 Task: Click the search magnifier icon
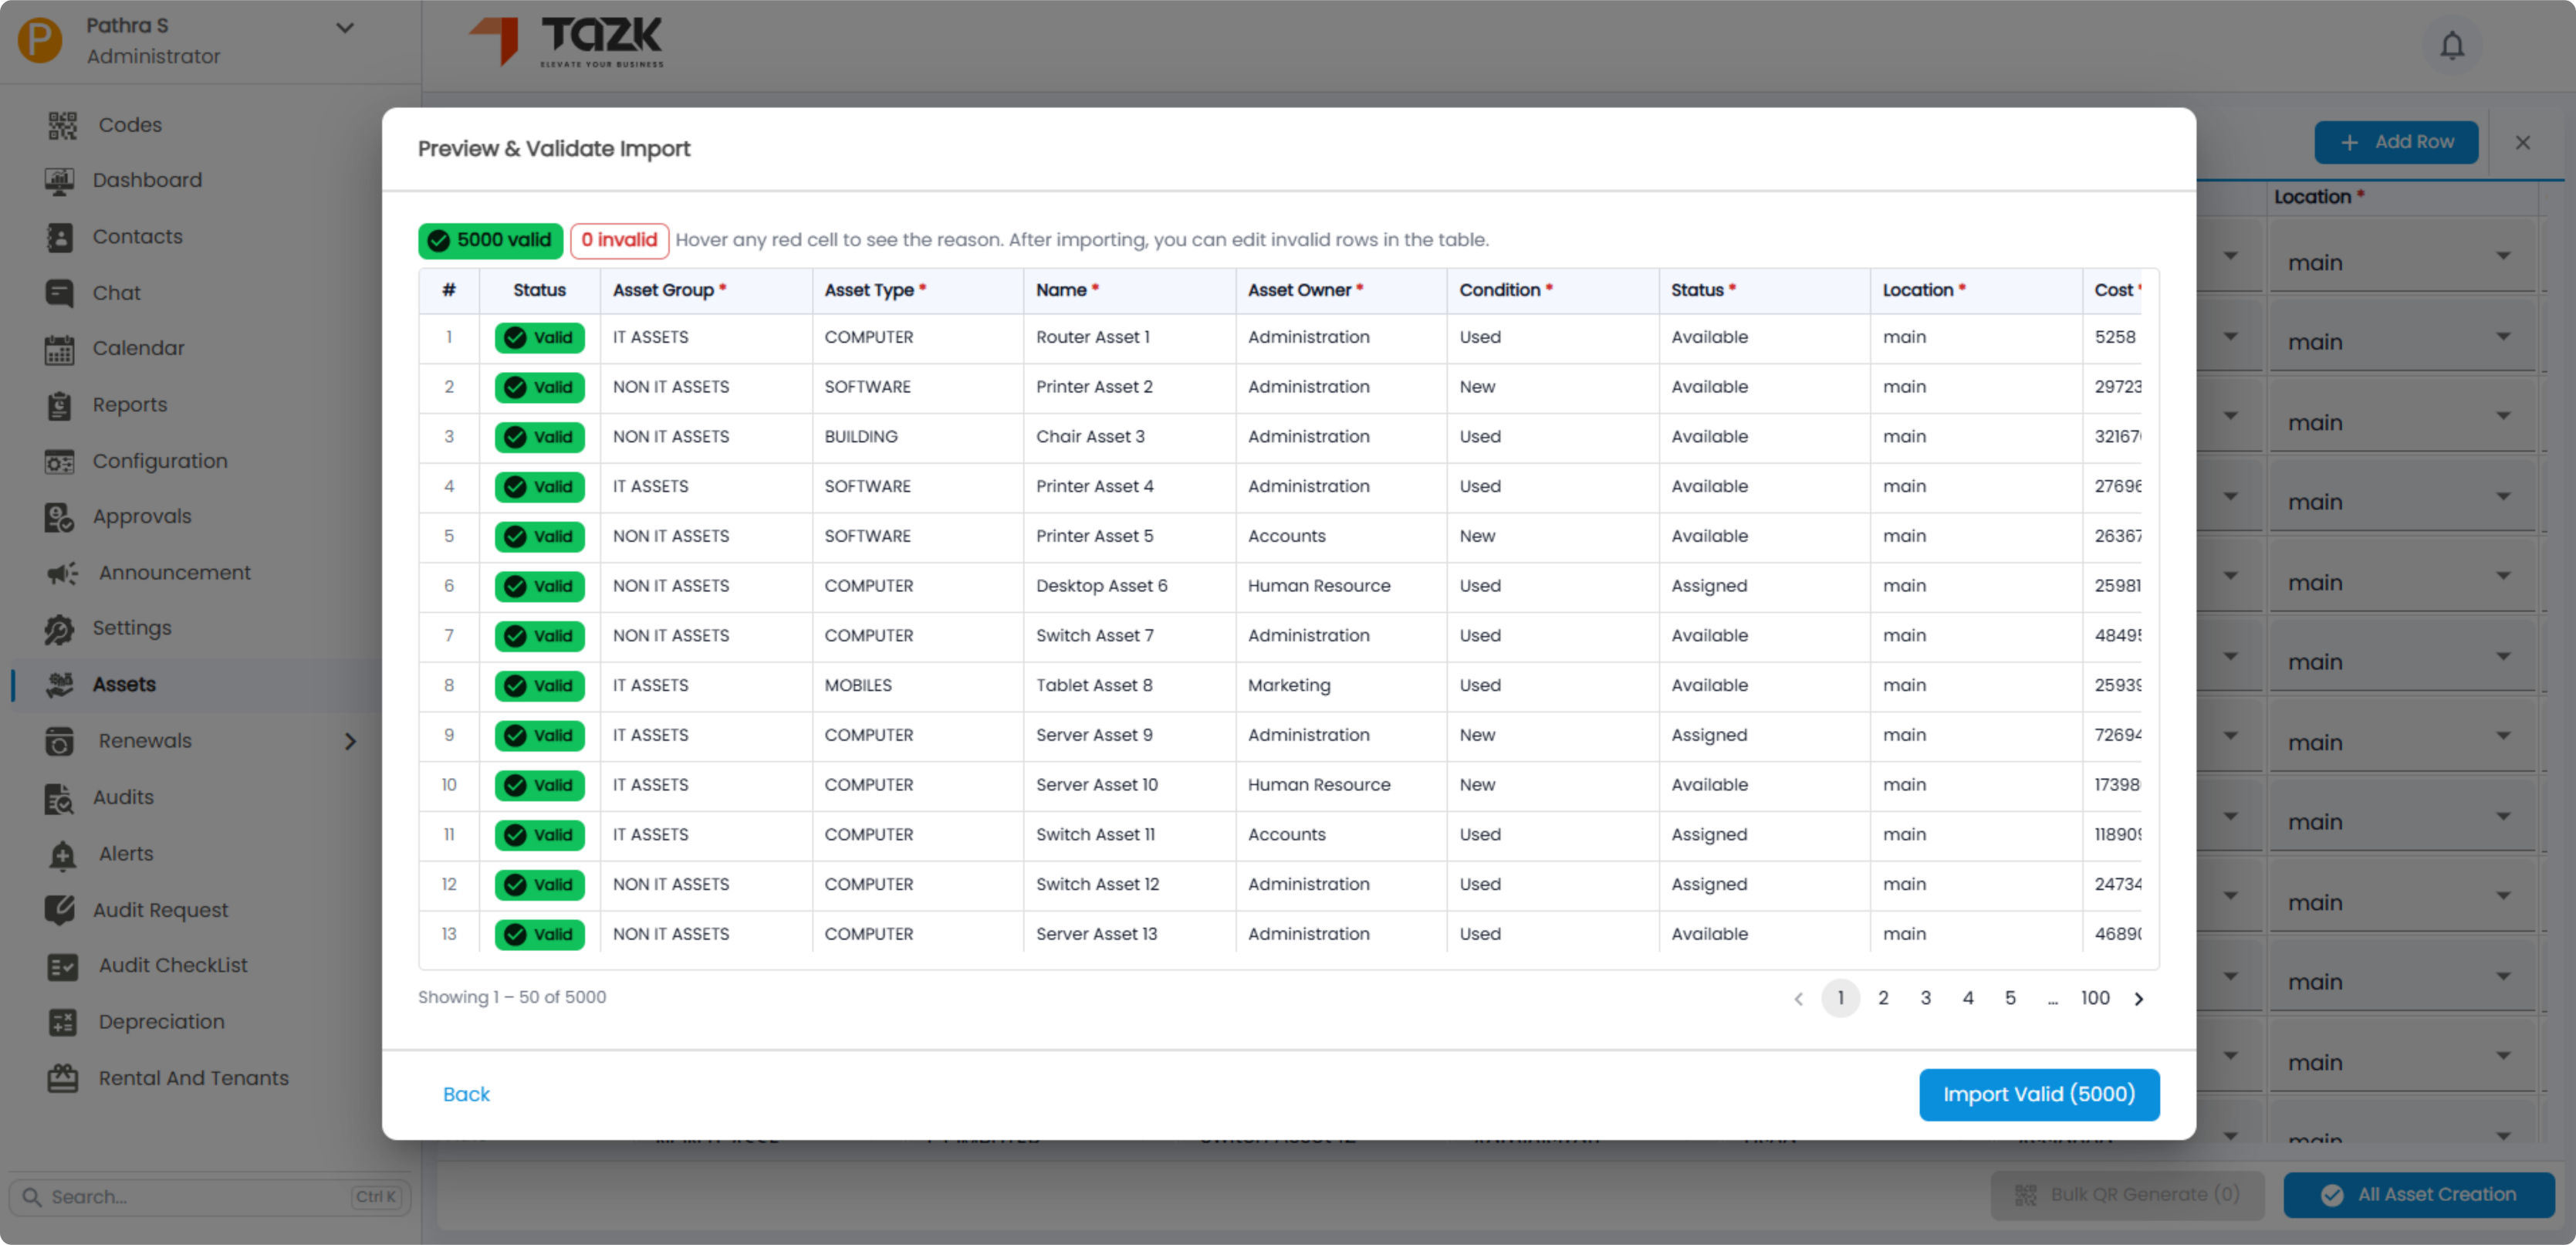coord(31,1197)
